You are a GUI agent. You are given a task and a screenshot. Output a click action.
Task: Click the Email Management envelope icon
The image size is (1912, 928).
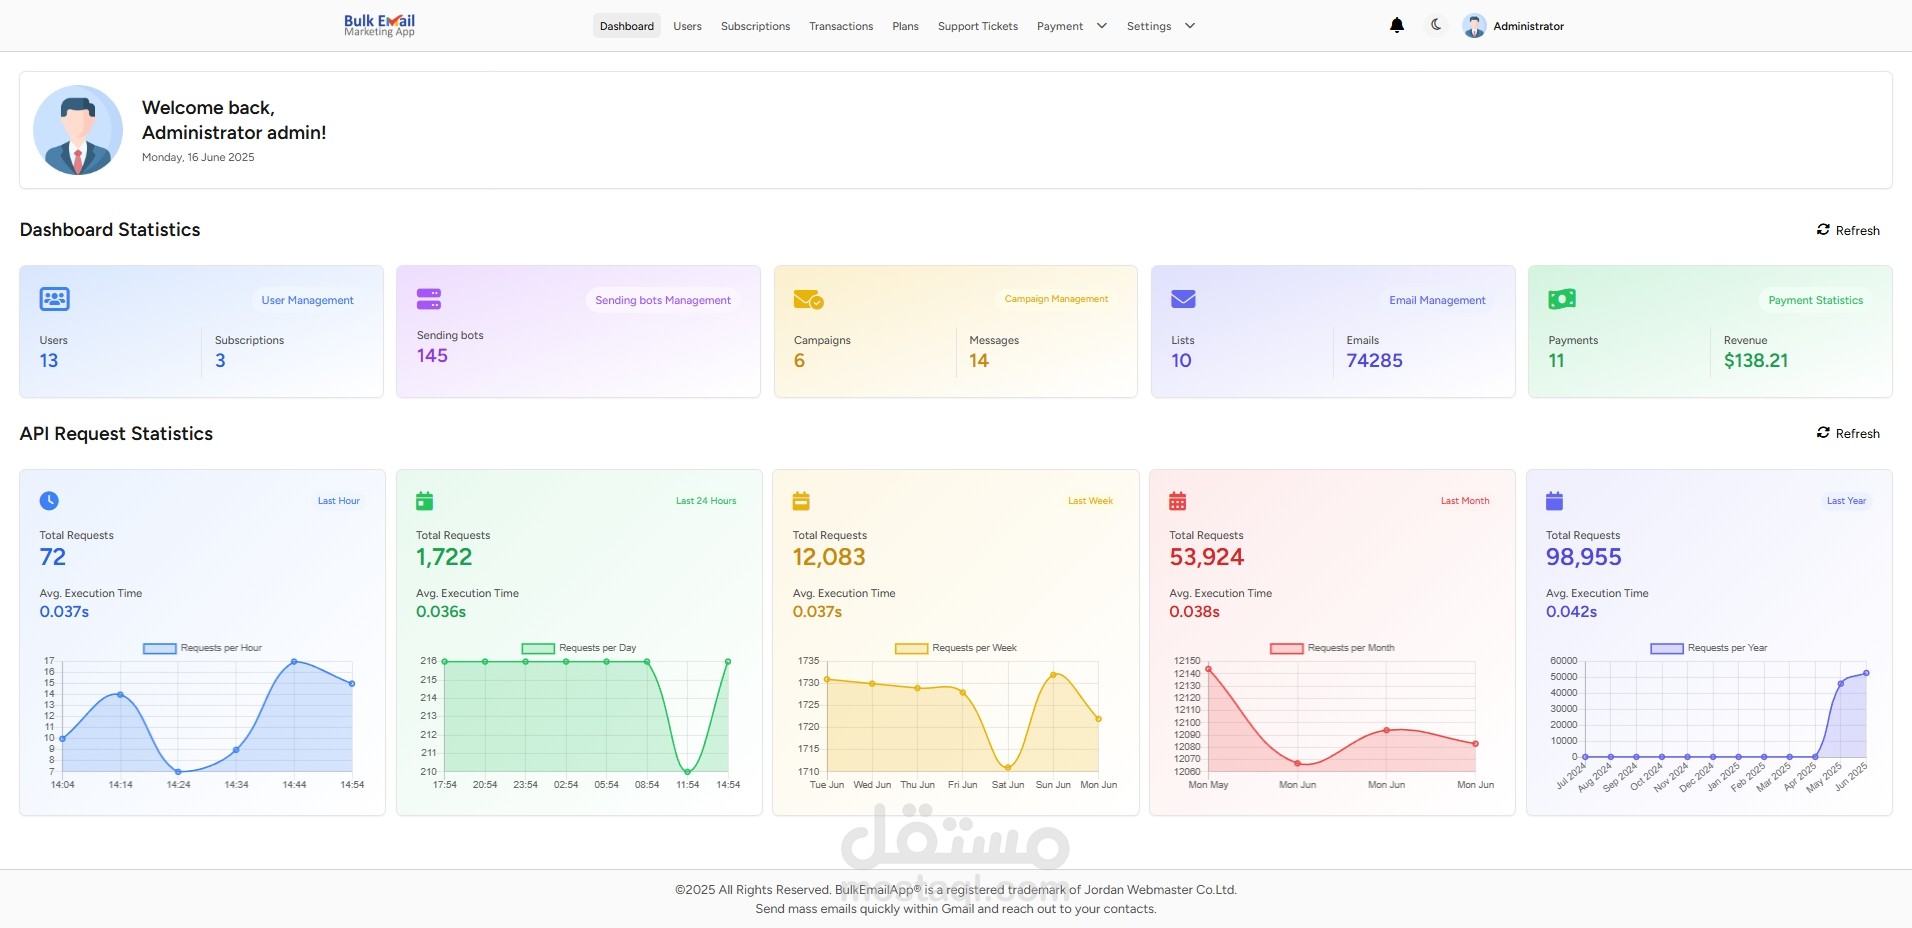pyautogui.click(x=1184, y=299)
